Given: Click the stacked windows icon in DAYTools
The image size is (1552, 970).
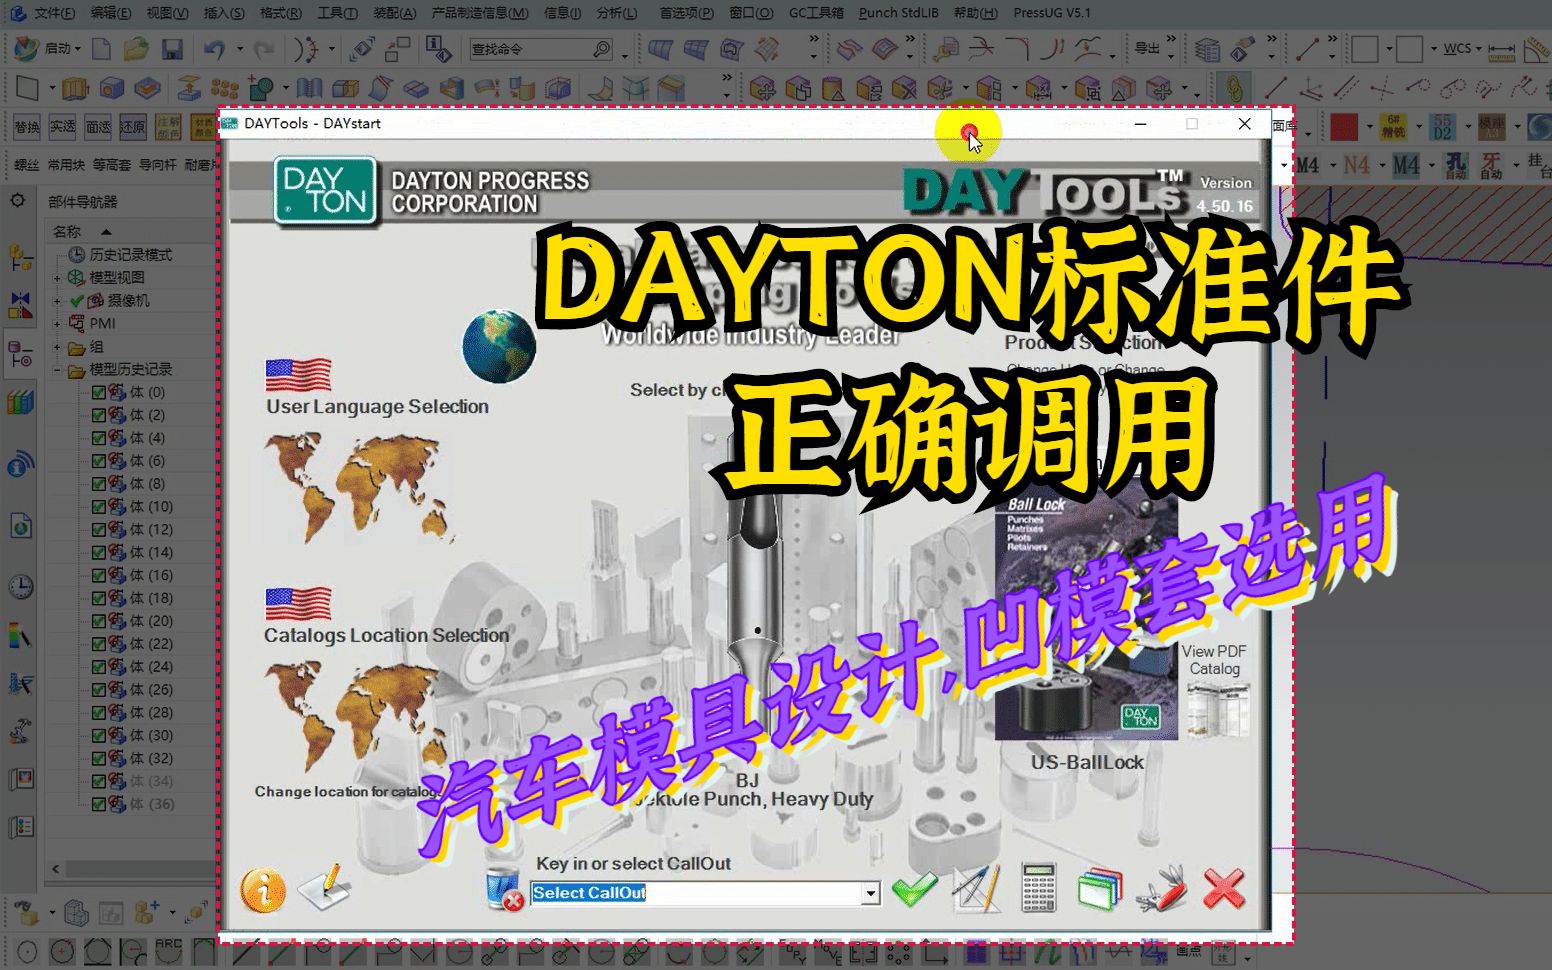Looking at the screenshot, I should coord(1099,889).
